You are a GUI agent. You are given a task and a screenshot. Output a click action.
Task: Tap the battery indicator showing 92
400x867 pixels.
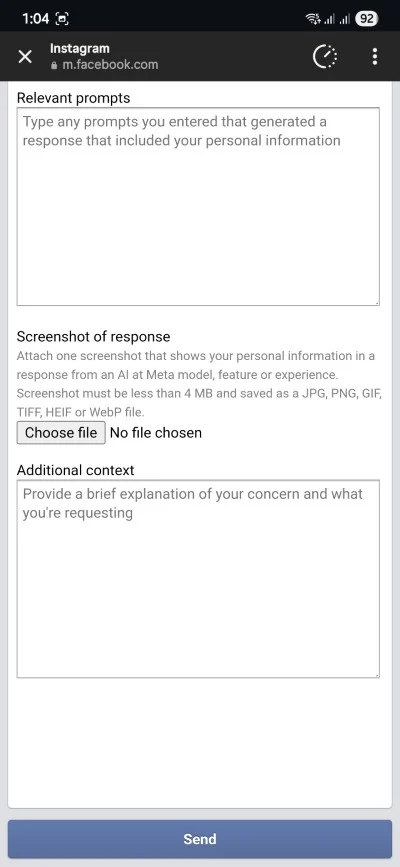tap(366, 19)
